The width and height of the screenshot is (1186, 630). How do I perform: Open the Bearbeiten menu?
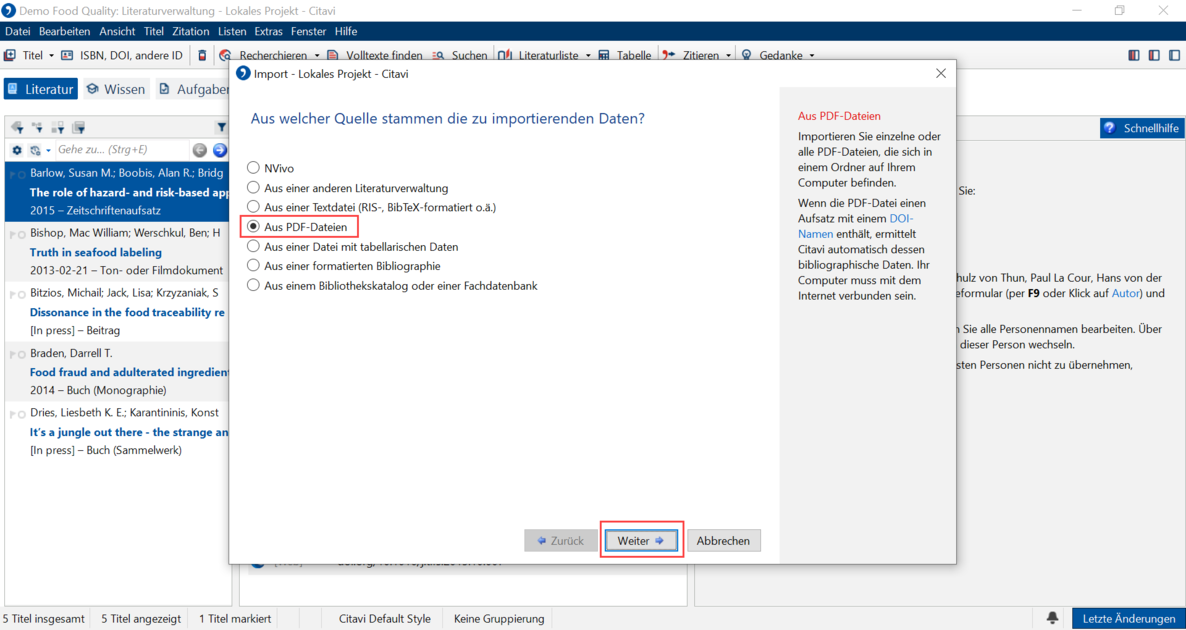(64, 31)
